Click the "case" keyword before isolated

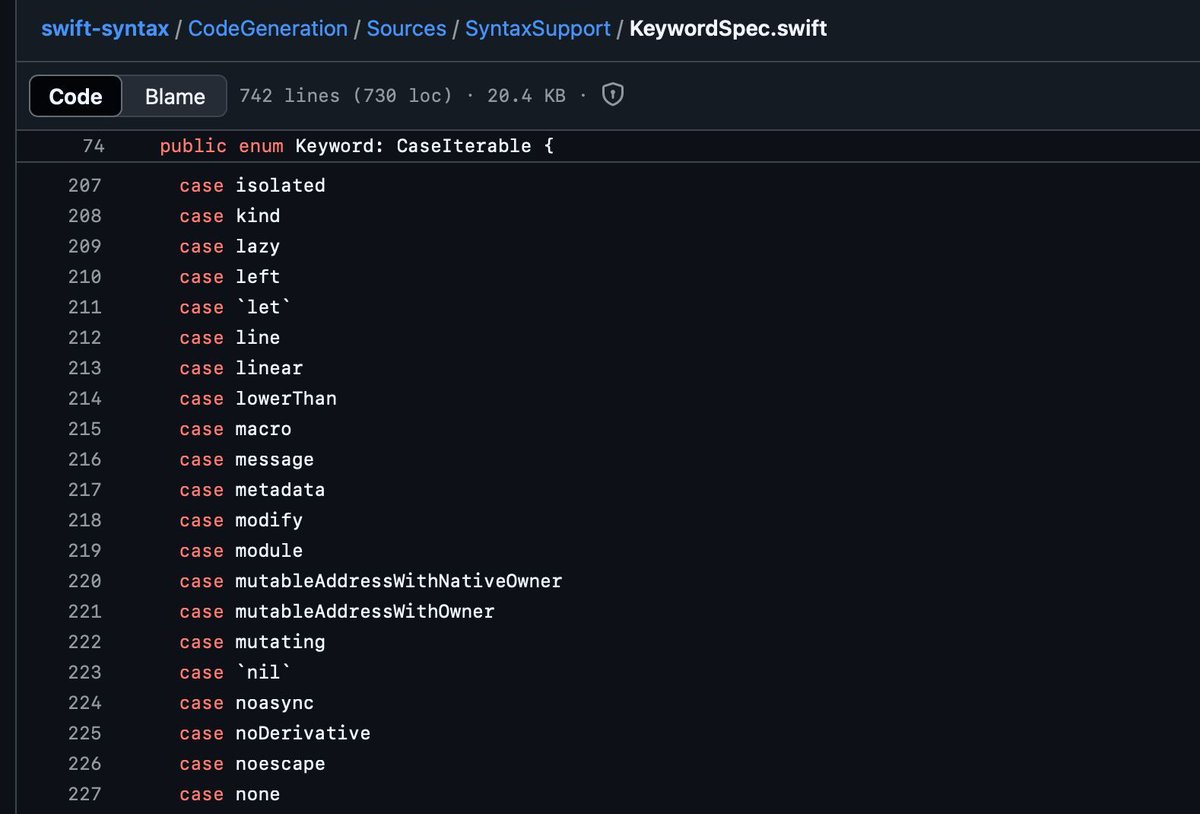(x=202, y=185)
